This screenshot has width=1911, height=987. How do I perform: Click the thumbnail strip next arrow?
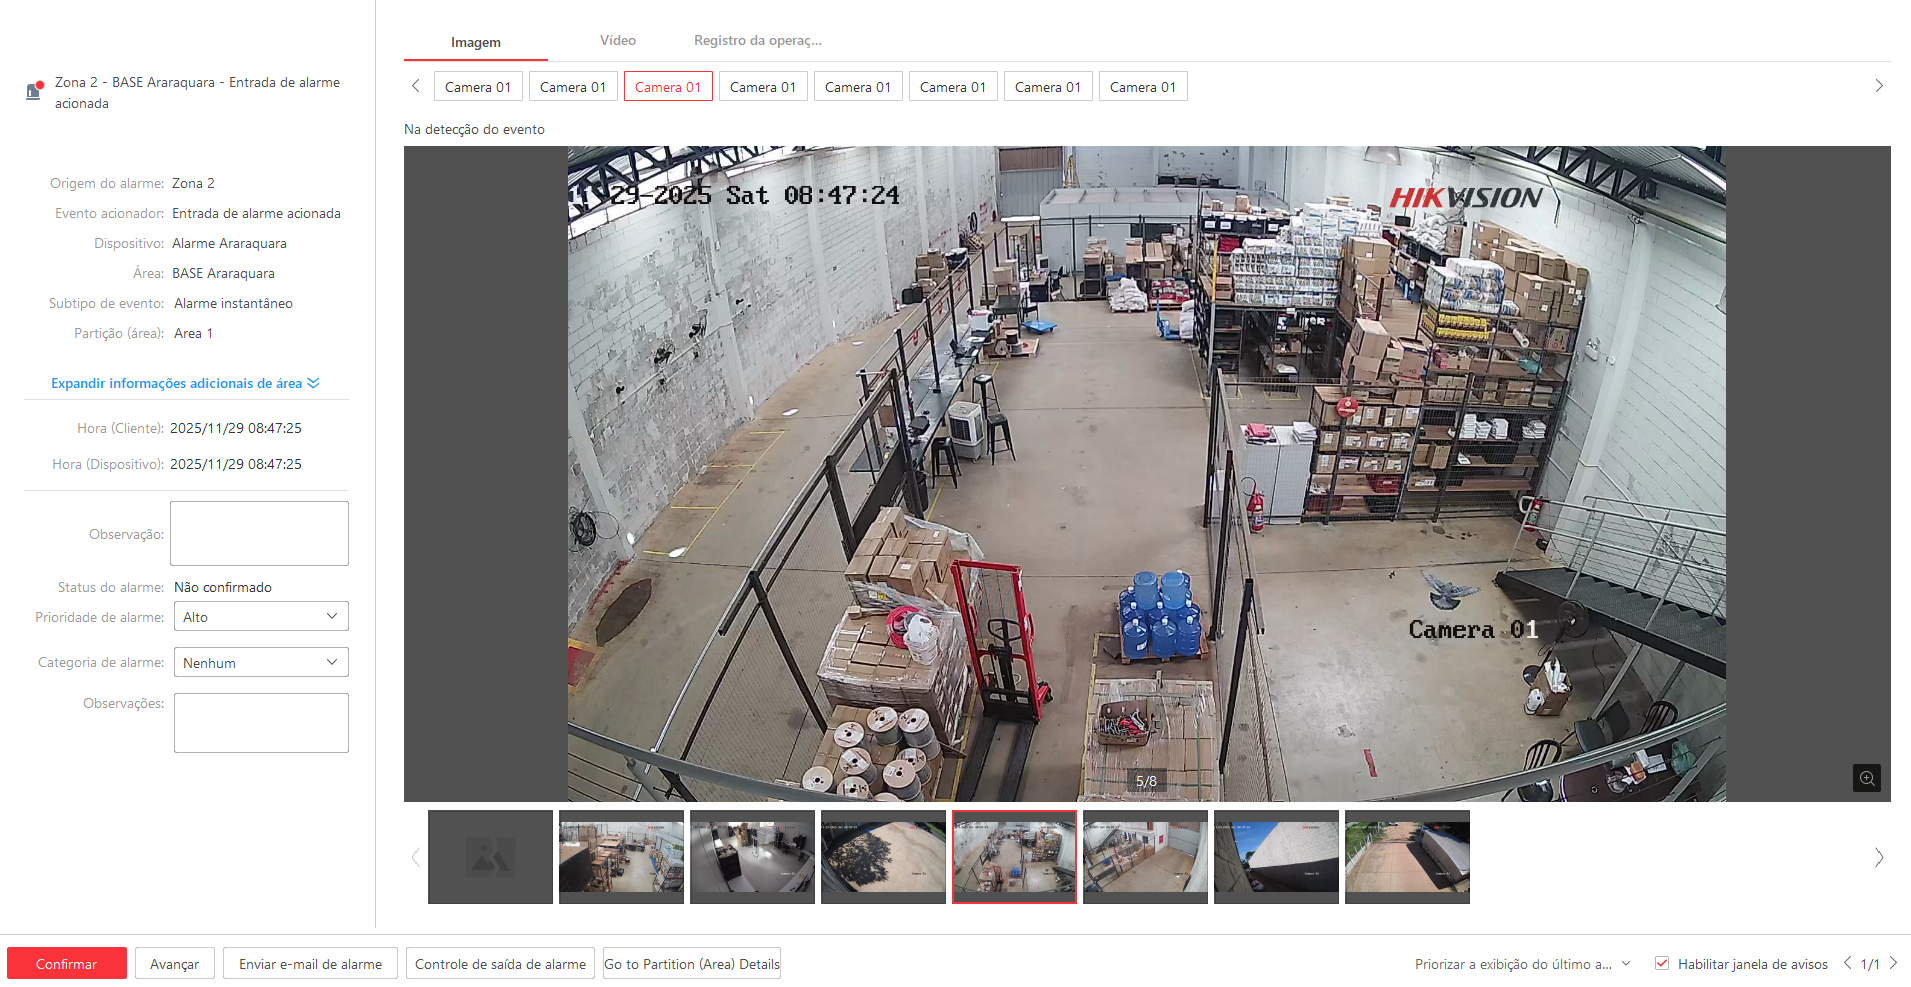tap(1878, 857)
